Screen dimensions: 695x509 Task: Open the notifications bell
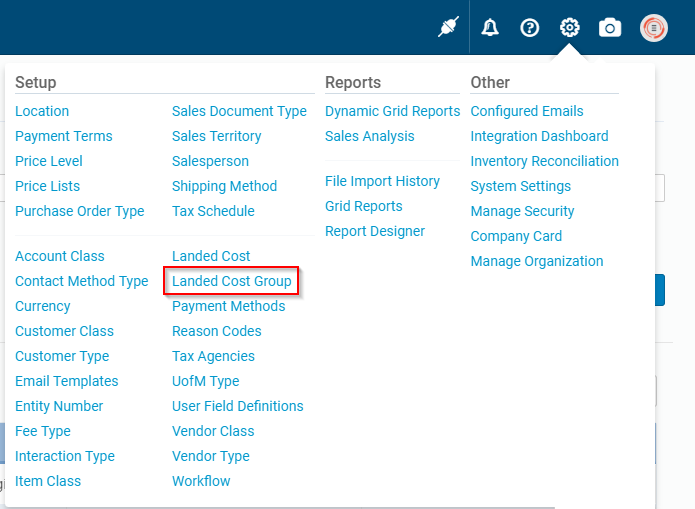tap(490, 28)
